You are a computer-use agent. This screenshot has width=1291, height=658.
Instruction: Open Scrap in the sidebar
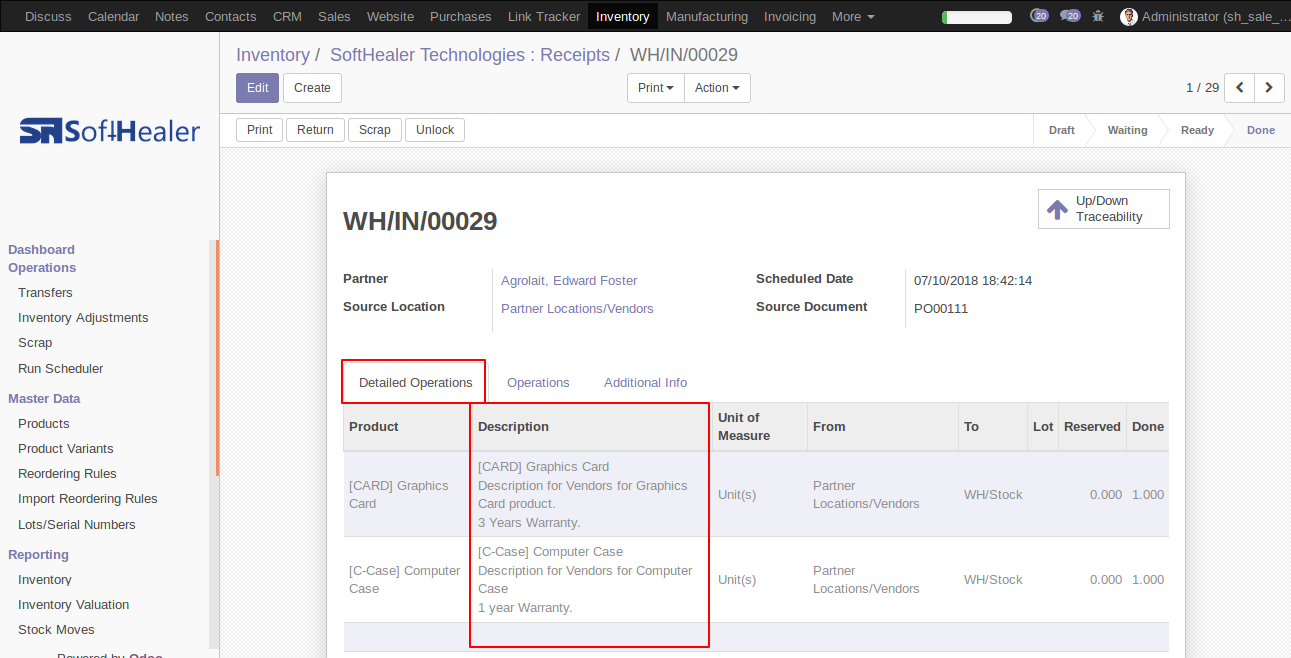tap(35, 343)
